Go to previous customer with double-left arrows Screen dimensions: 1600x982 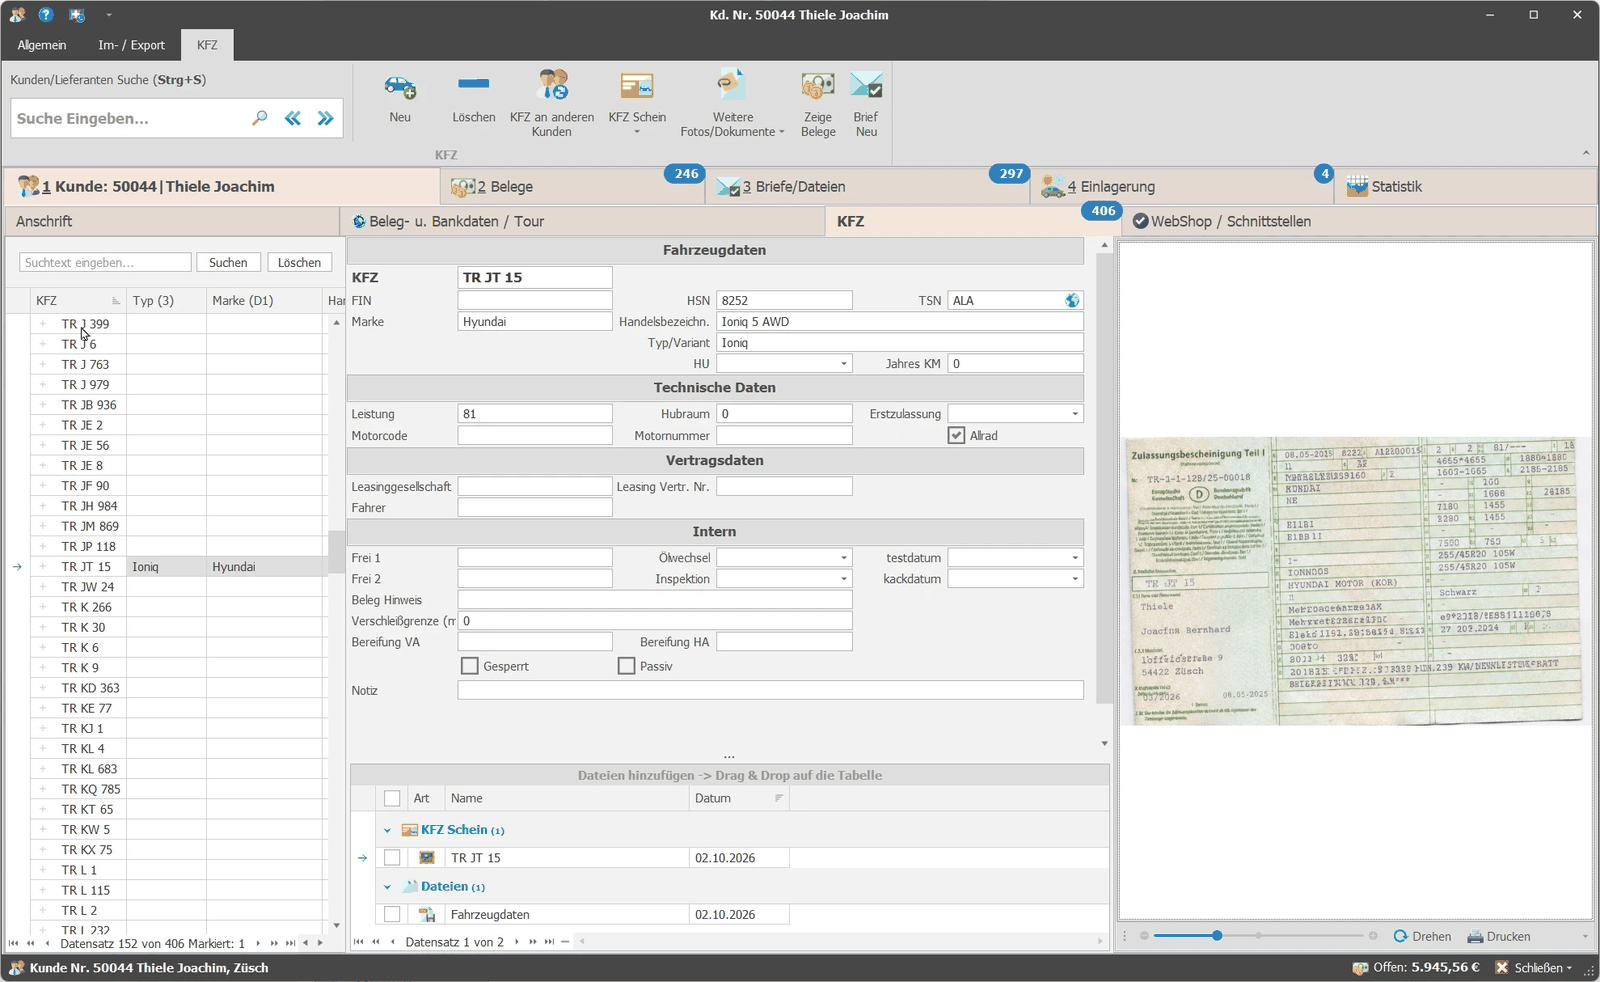tap(293, 118)
